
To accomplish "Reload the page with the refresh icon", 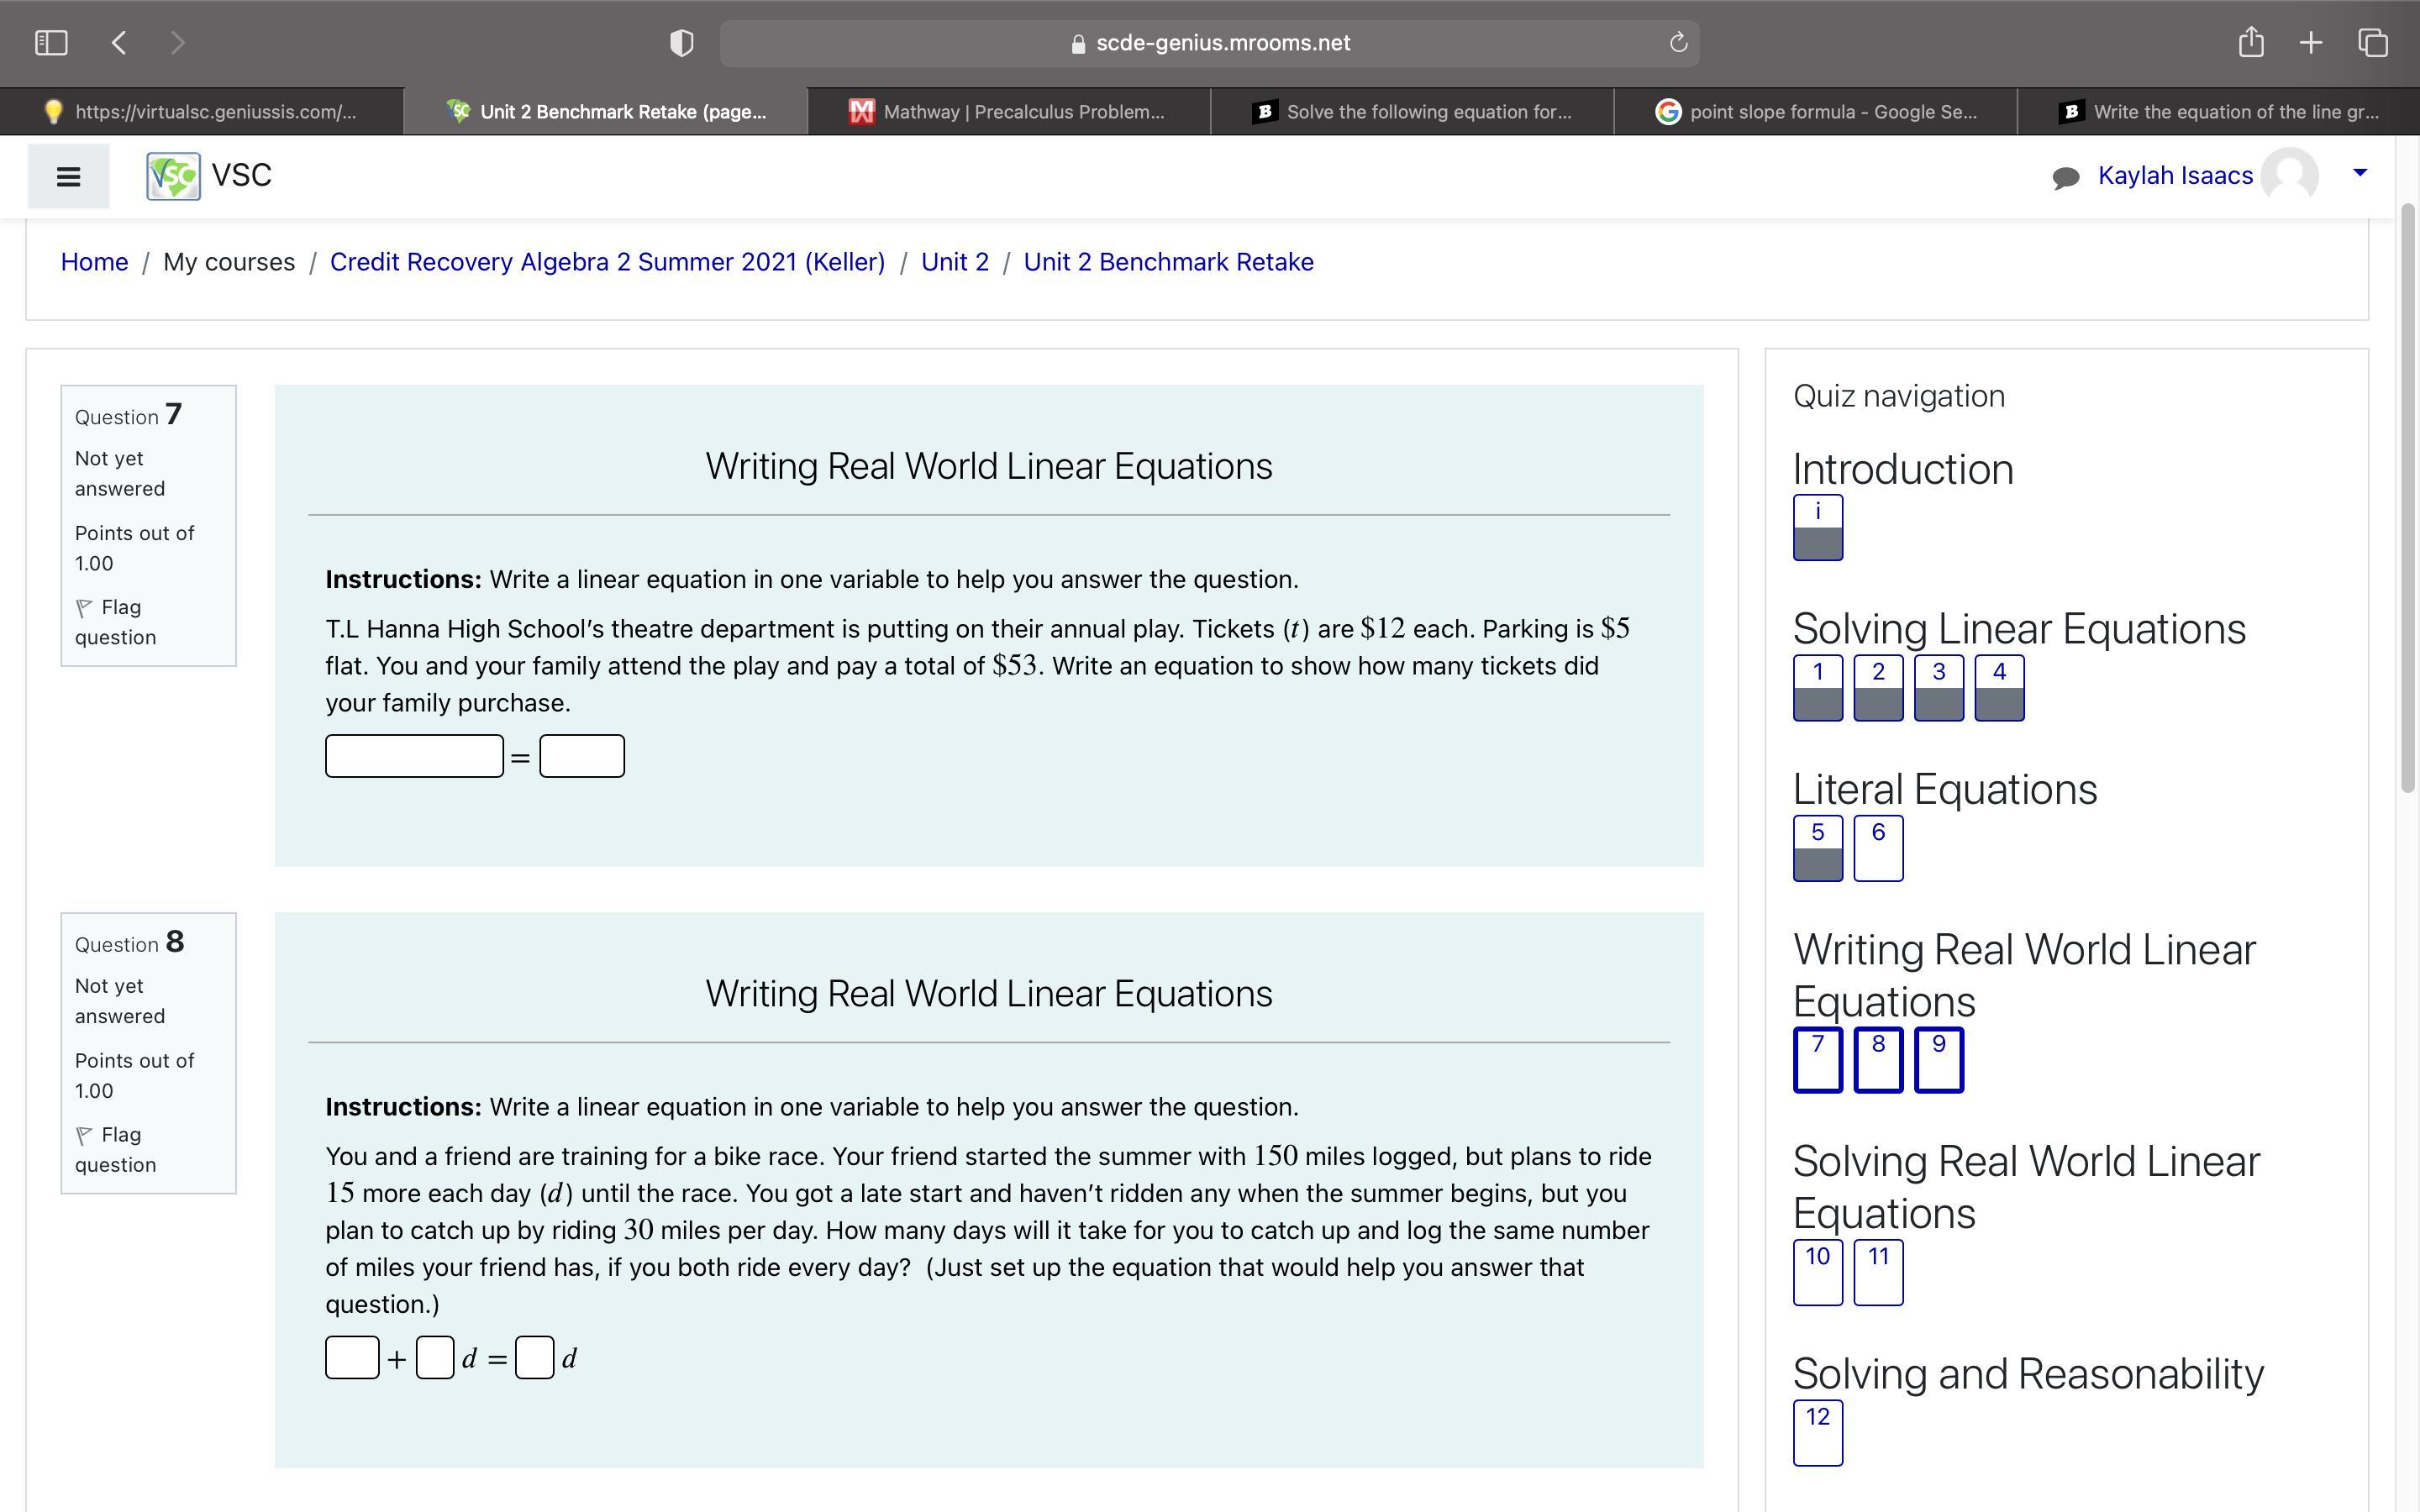I will (x=1678, y=43).
